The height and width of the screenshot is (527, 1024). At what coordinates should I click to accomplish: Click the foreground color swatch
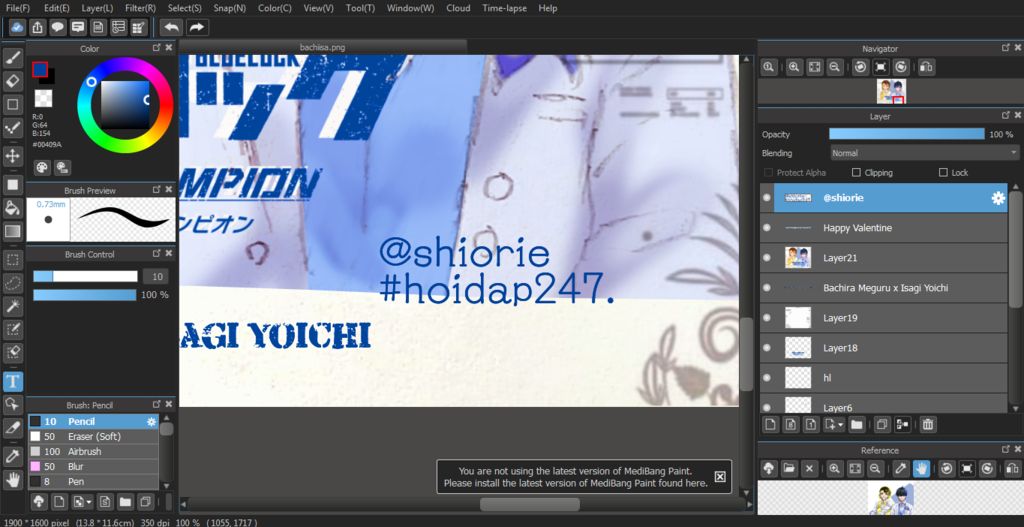[40, 69]
